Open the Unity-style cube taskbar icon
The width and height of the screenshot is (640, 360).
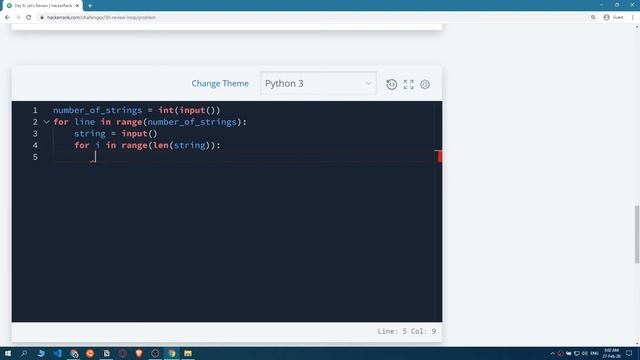click(x=155, y=353)
